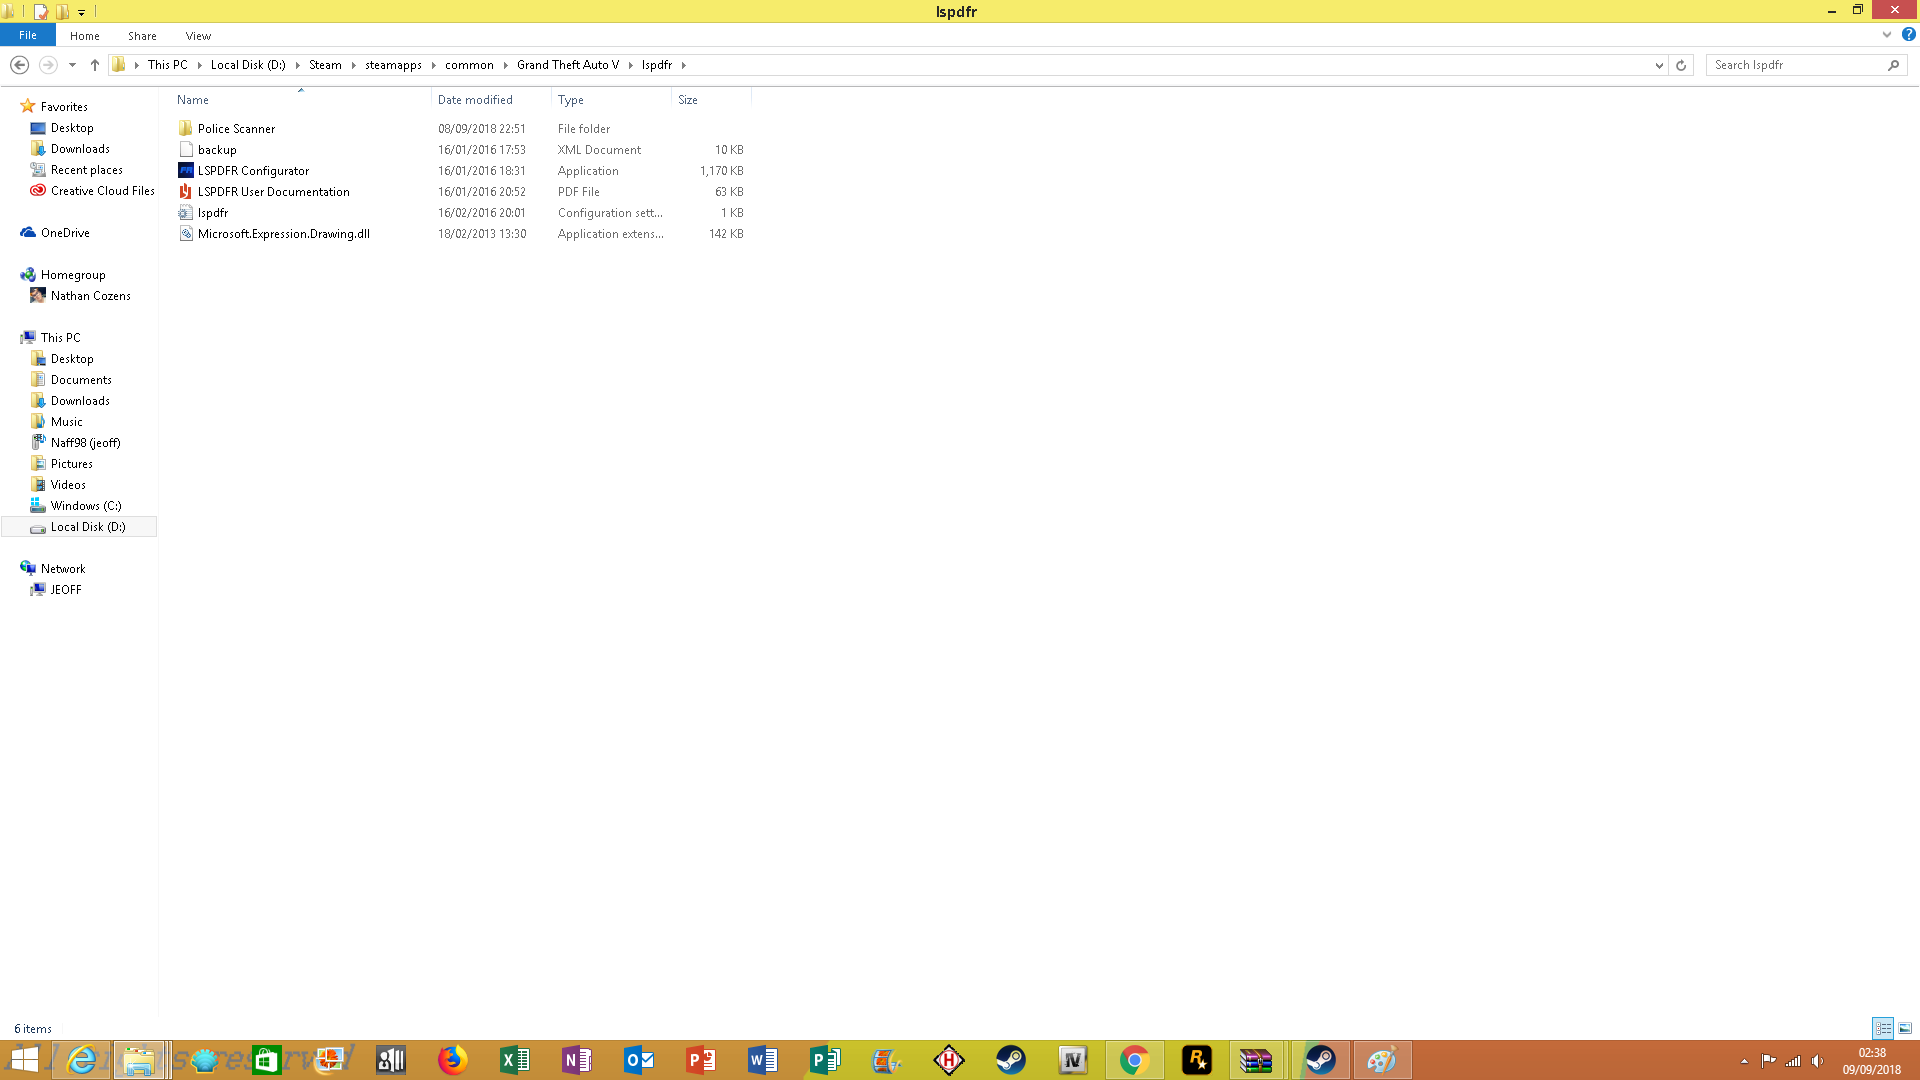The image size is (1920, 1080).
Task: Open address bar history dropdown
Action: [x=1659, y=65]
